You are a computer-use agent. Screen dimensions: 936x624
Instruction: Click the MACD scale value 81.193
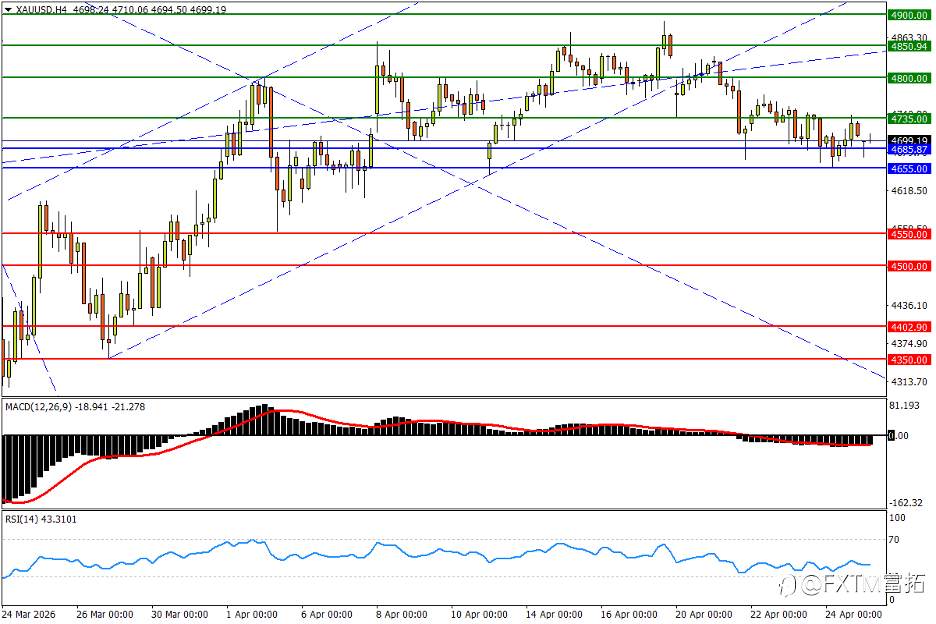tap(904, 405)
